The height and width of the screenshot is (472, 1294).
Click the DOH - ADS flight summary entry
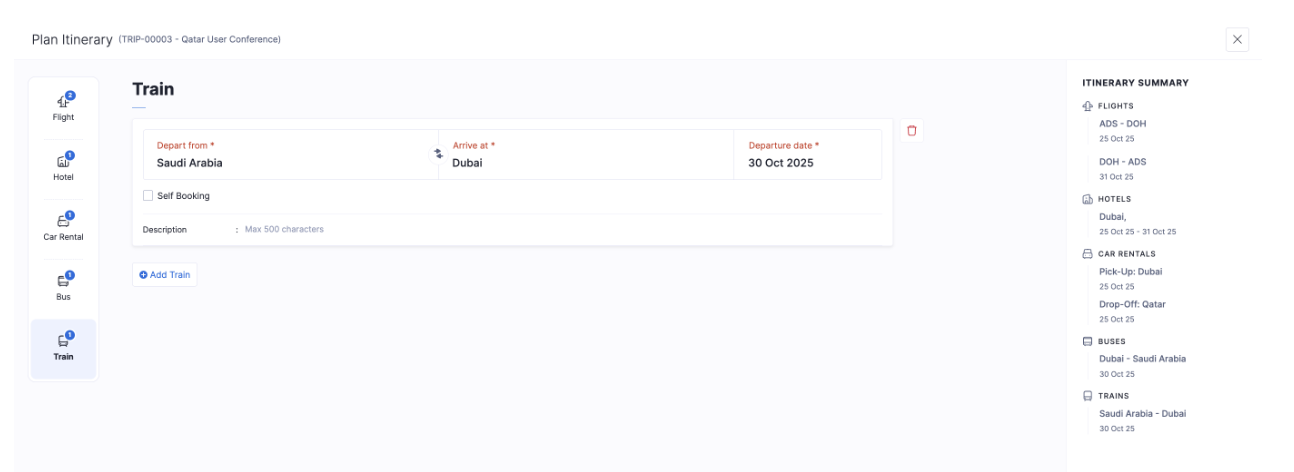pos(1122,162)
